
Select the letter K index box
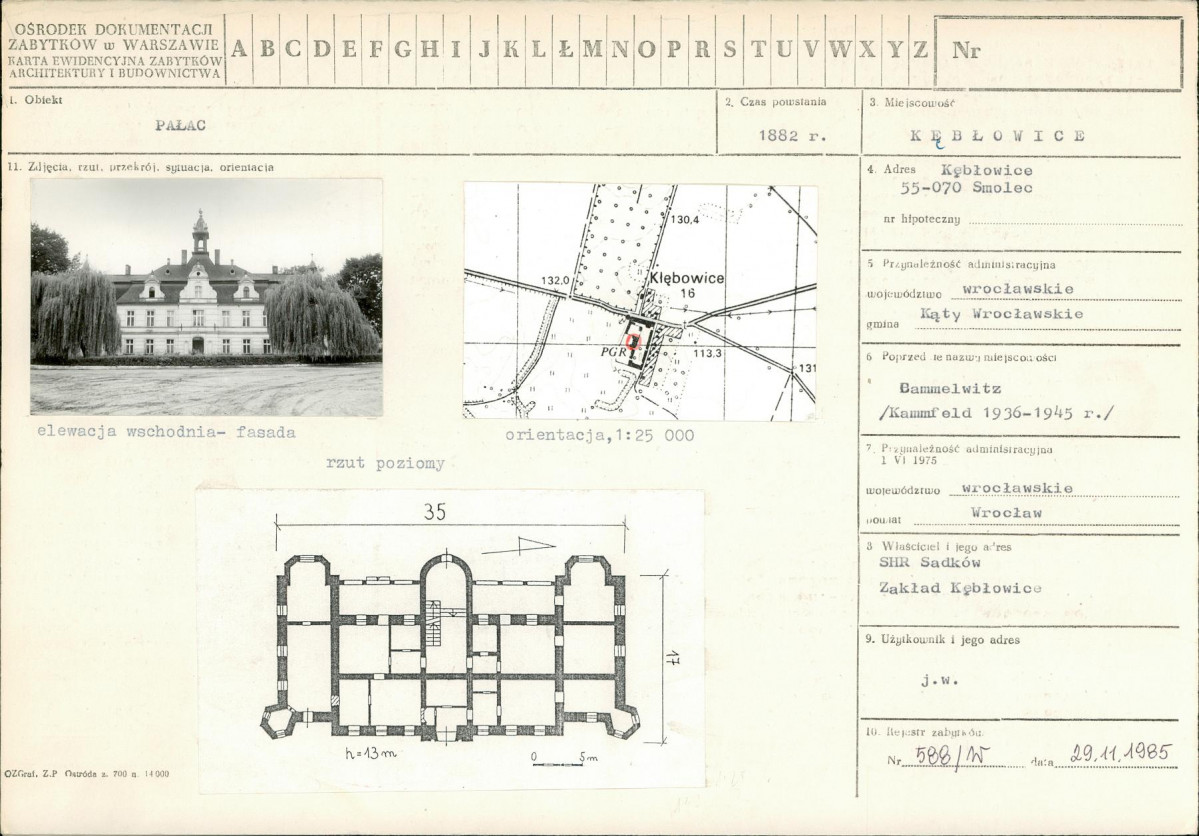[x=512, y=50]
